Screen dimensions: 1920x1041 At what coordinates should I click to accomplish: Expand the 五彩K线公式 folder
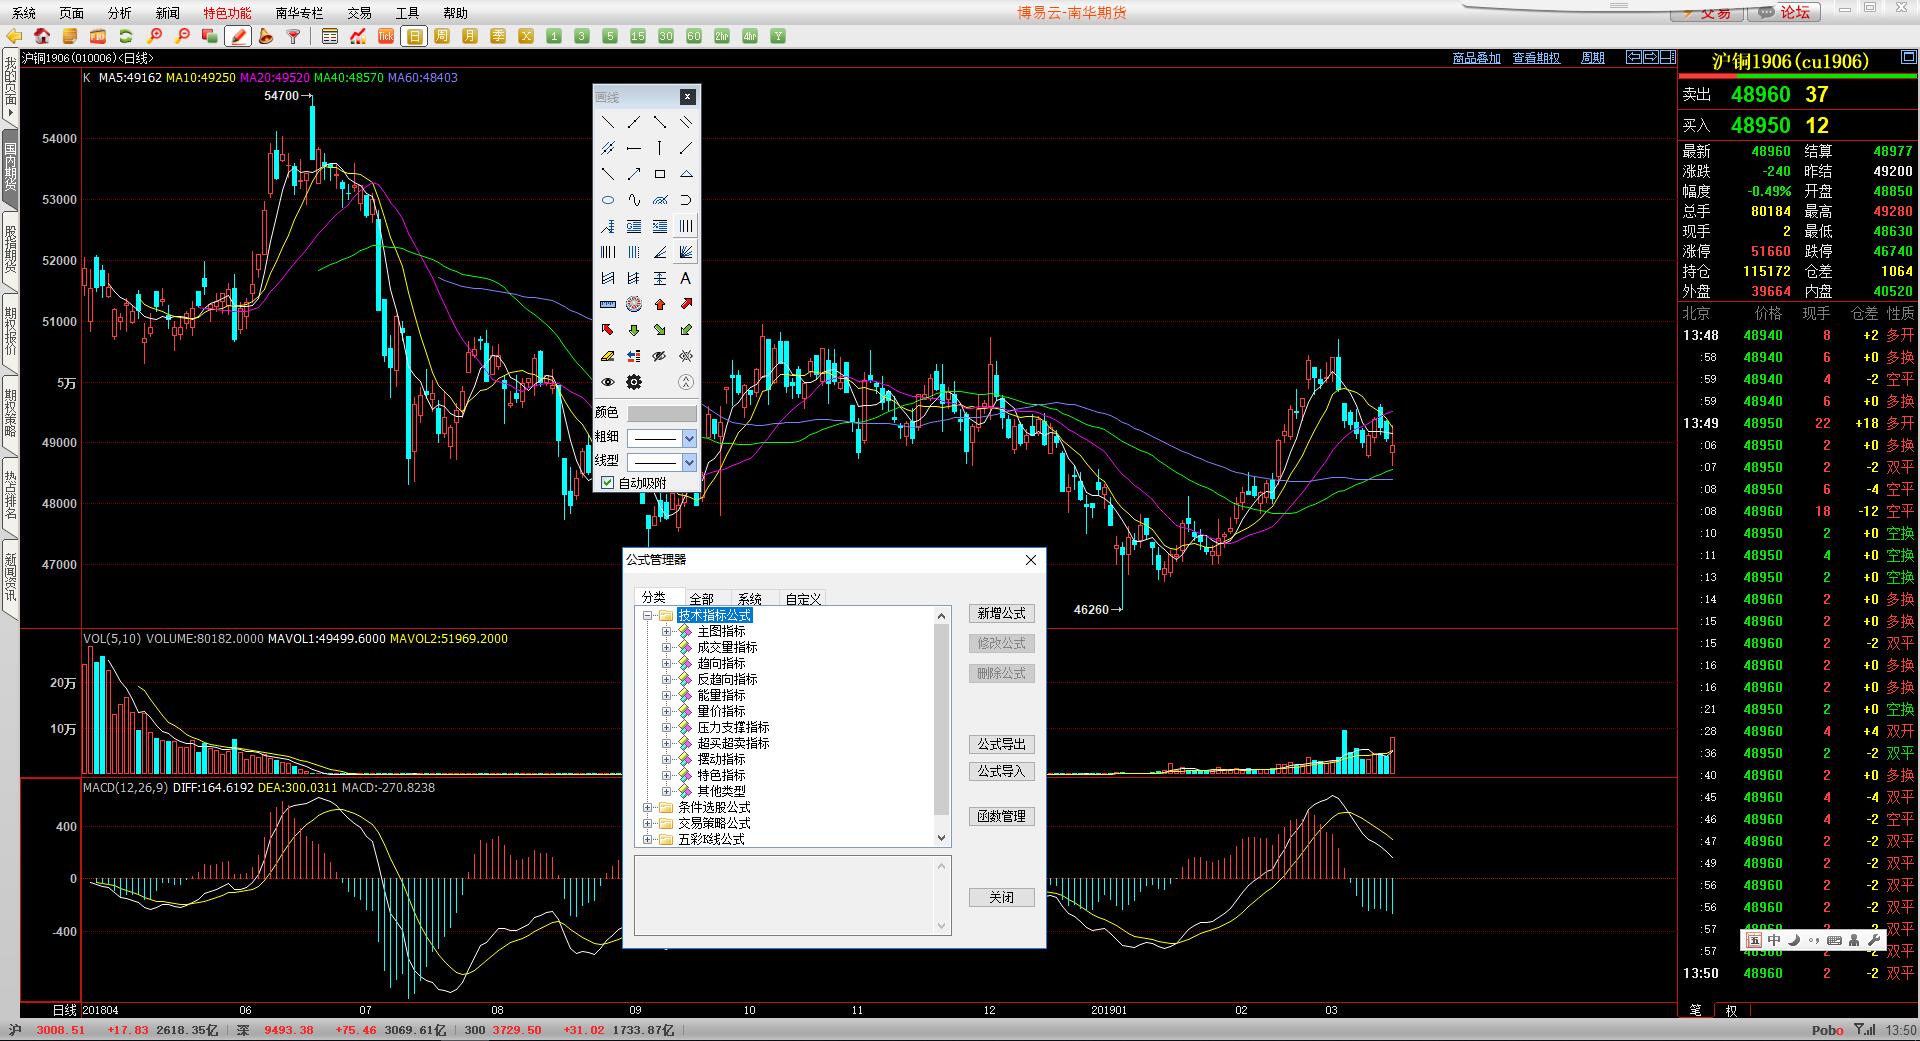[647, 840]
